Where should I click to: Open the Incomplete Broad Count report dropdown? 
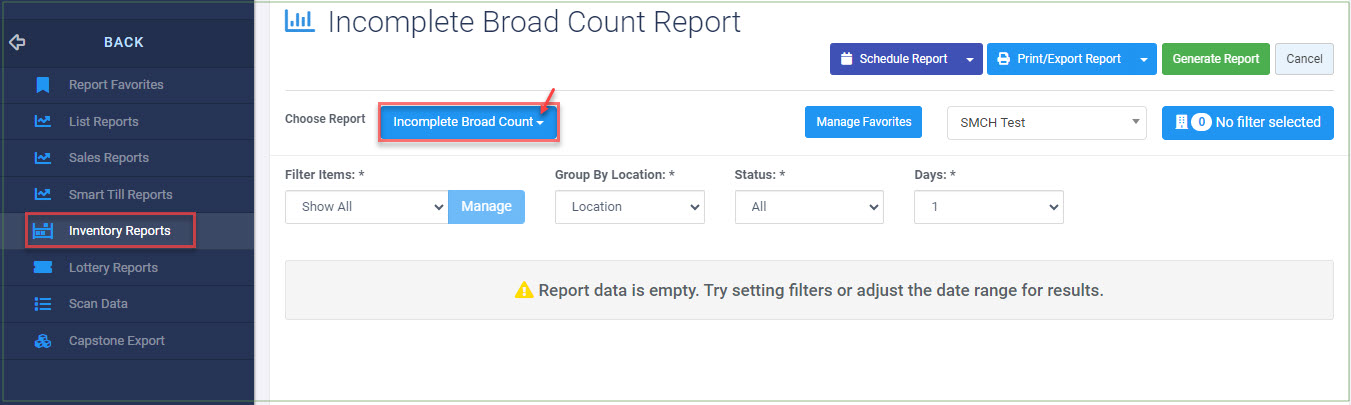click(468, 122)
